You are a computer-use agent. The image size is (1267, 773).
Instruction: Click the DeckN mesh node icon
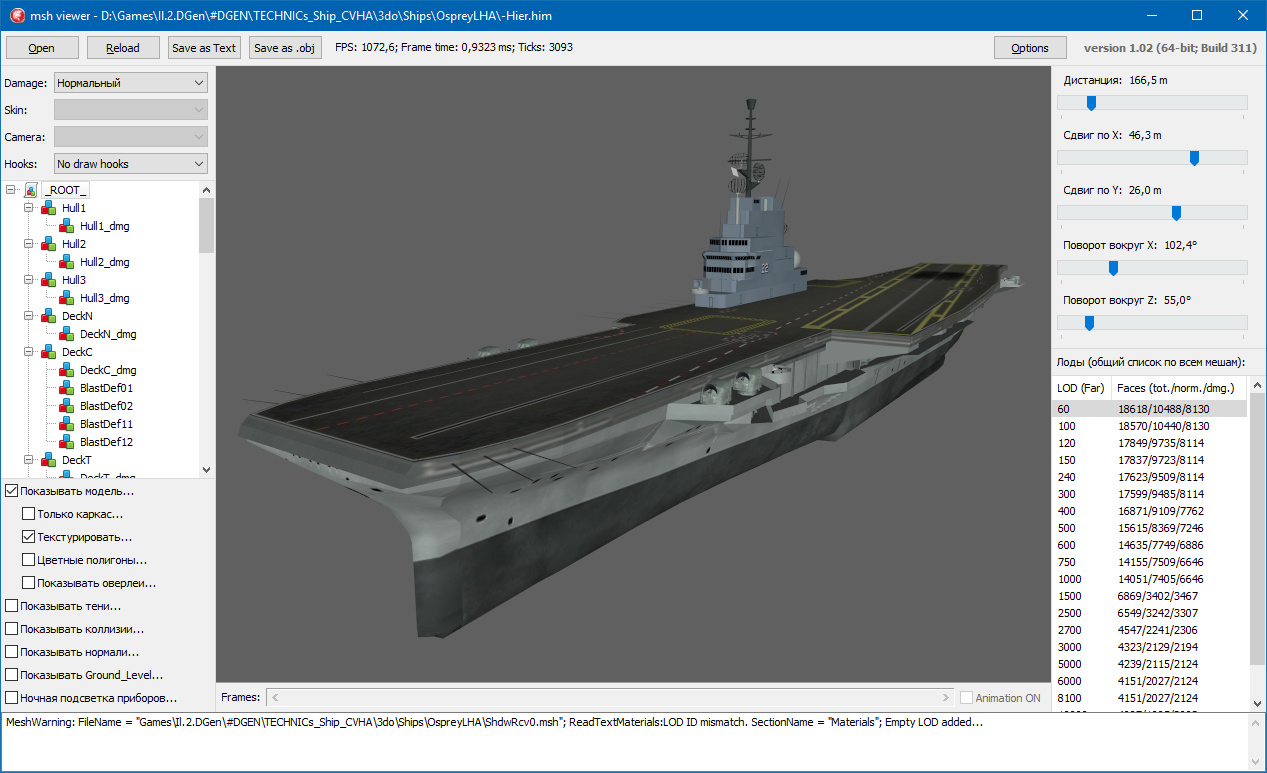point(49,316)
